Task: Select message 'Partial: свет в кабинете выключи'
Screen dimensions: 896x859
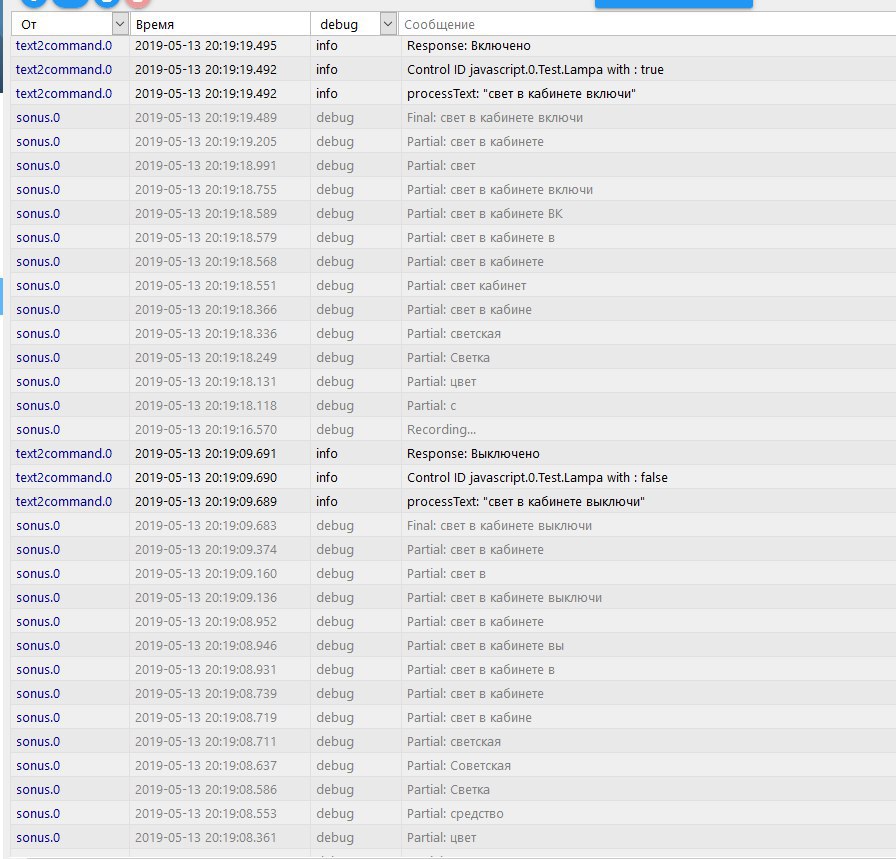Action: [x=505, y=598]
